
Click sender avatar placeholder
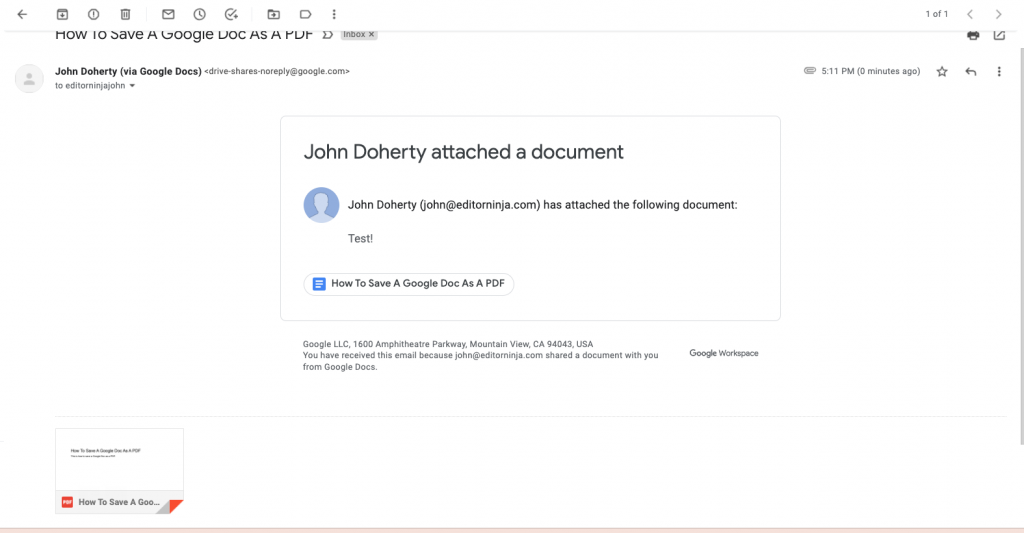[x=29, y=78]
